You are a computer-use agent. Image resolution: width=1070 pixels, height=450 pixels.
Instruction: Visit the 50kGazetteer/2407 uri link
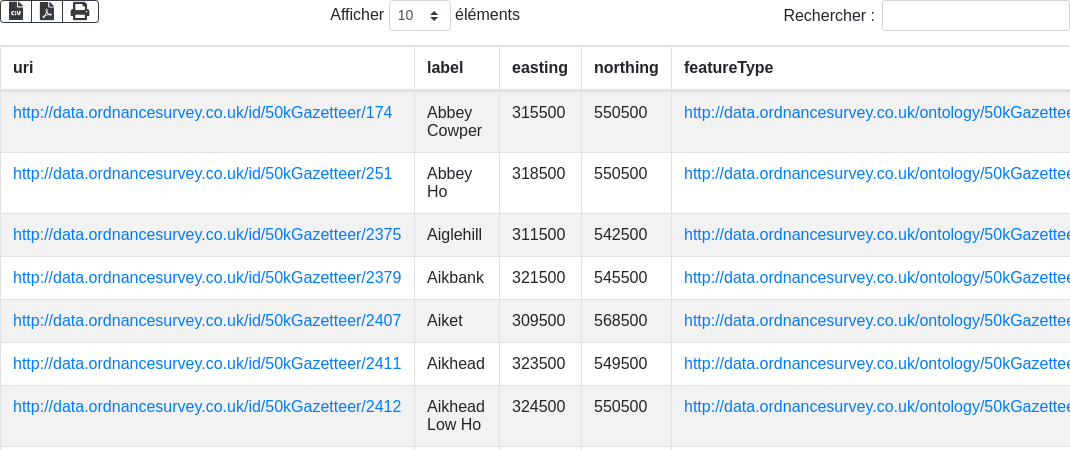[x=207, y=321]
